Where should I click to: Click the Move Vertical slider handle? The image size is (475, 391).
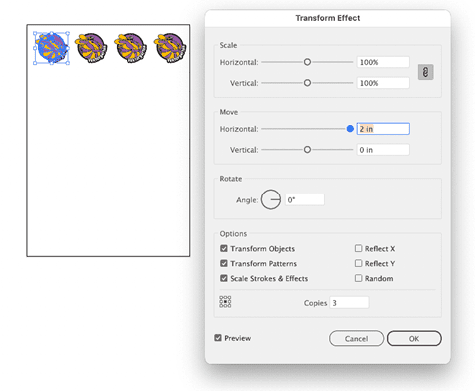(307, 150)
